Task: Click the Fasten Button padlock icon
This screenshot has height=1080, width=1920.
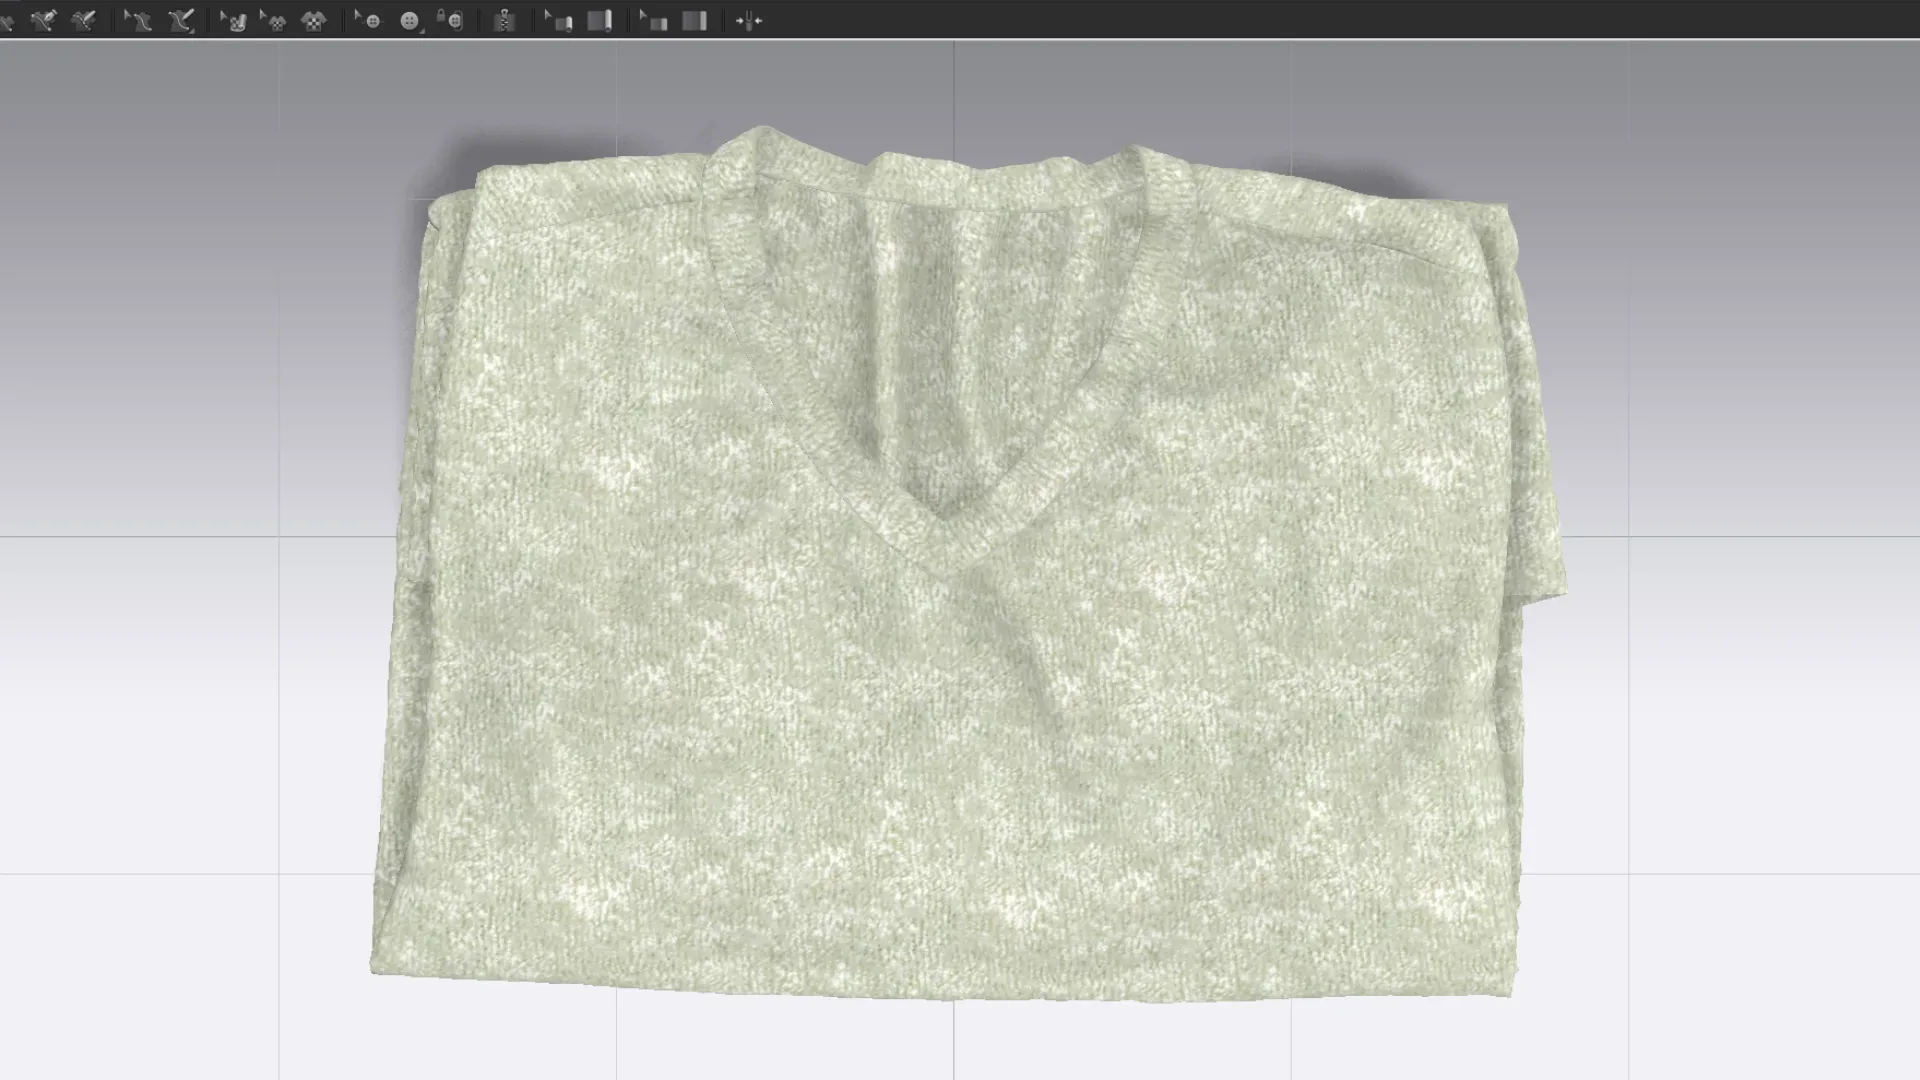Action: click(x=451, y=20)
